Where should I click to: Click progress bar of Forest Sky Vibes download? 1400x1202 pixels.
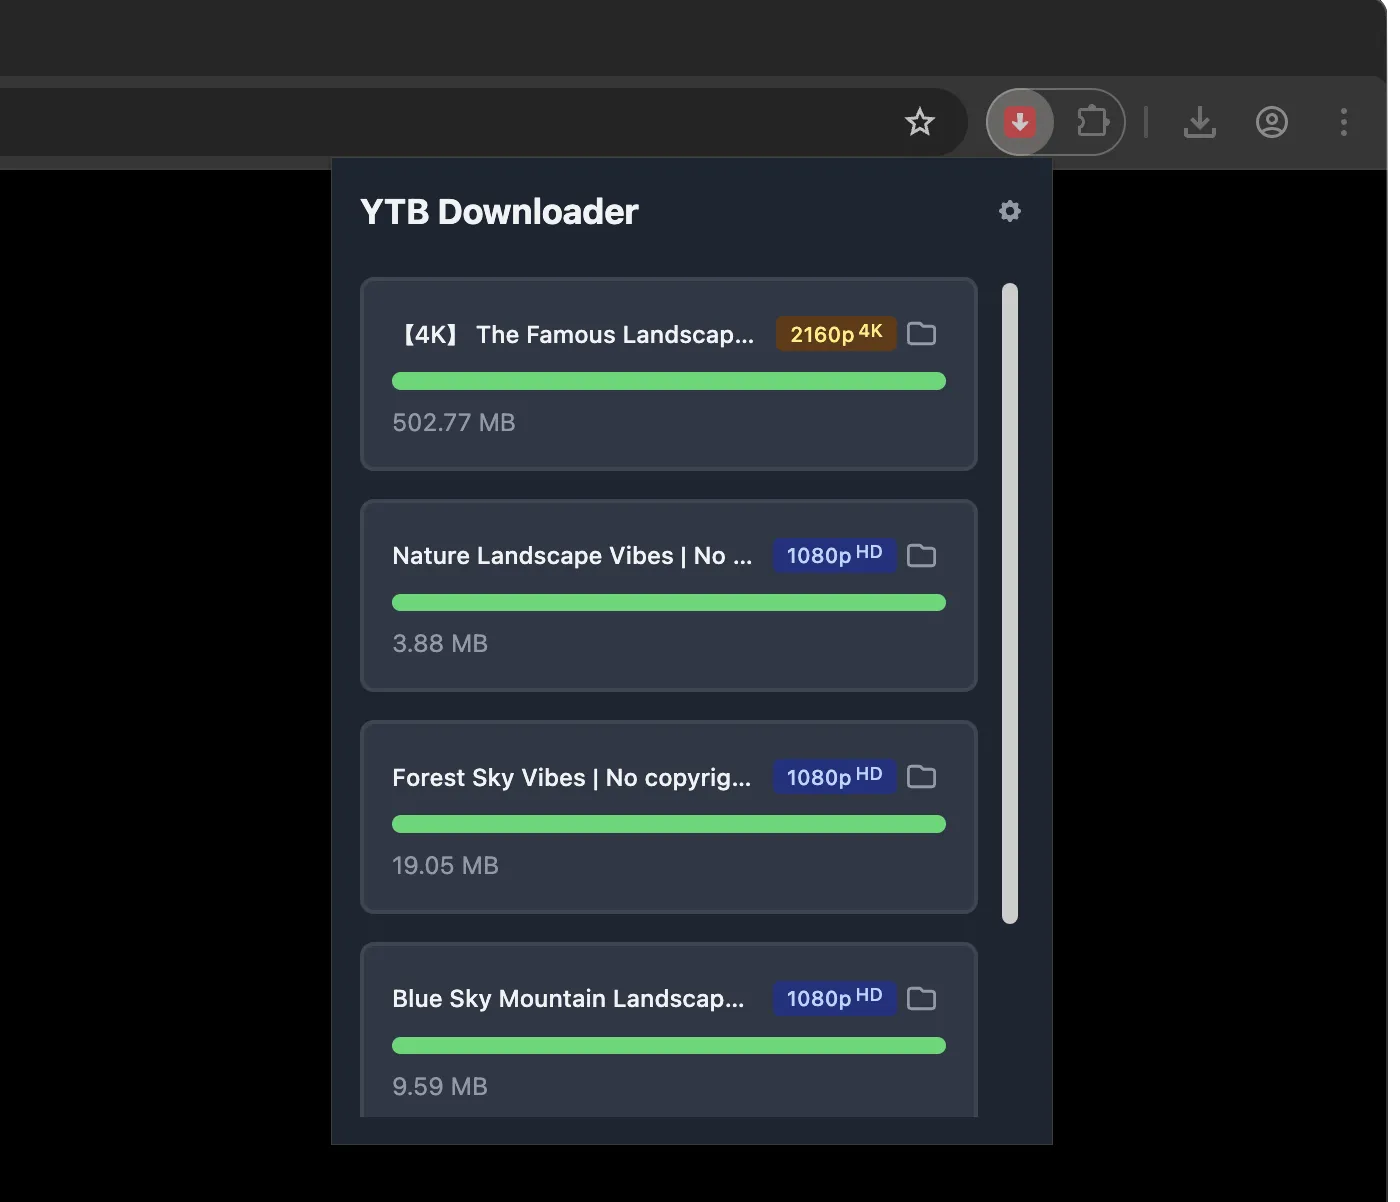[x=669, y=824]
